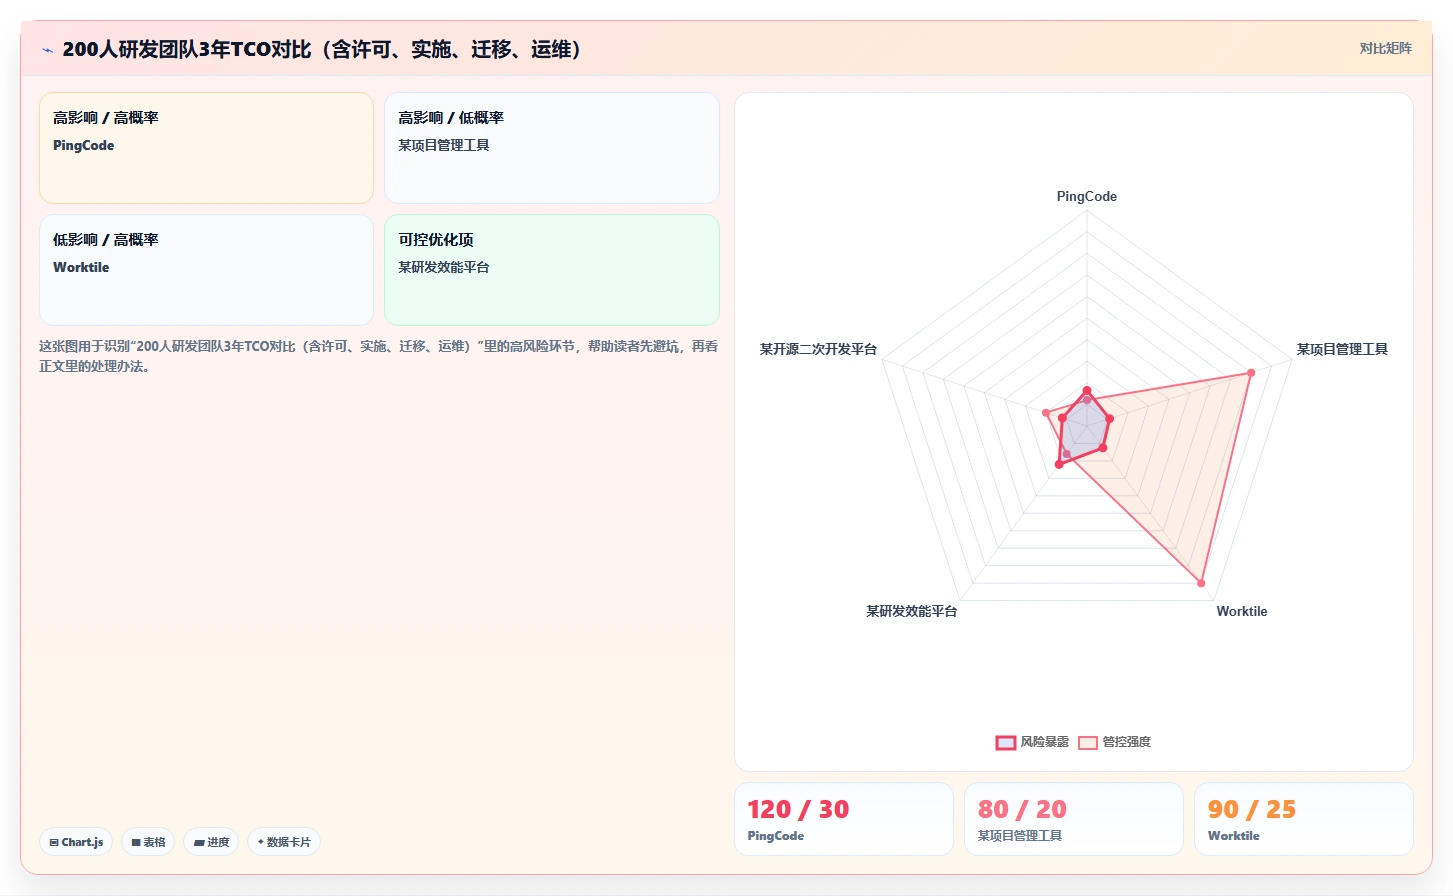
Task: Select the 低影响 / 高概率 Worktile card
Action: 206,270
